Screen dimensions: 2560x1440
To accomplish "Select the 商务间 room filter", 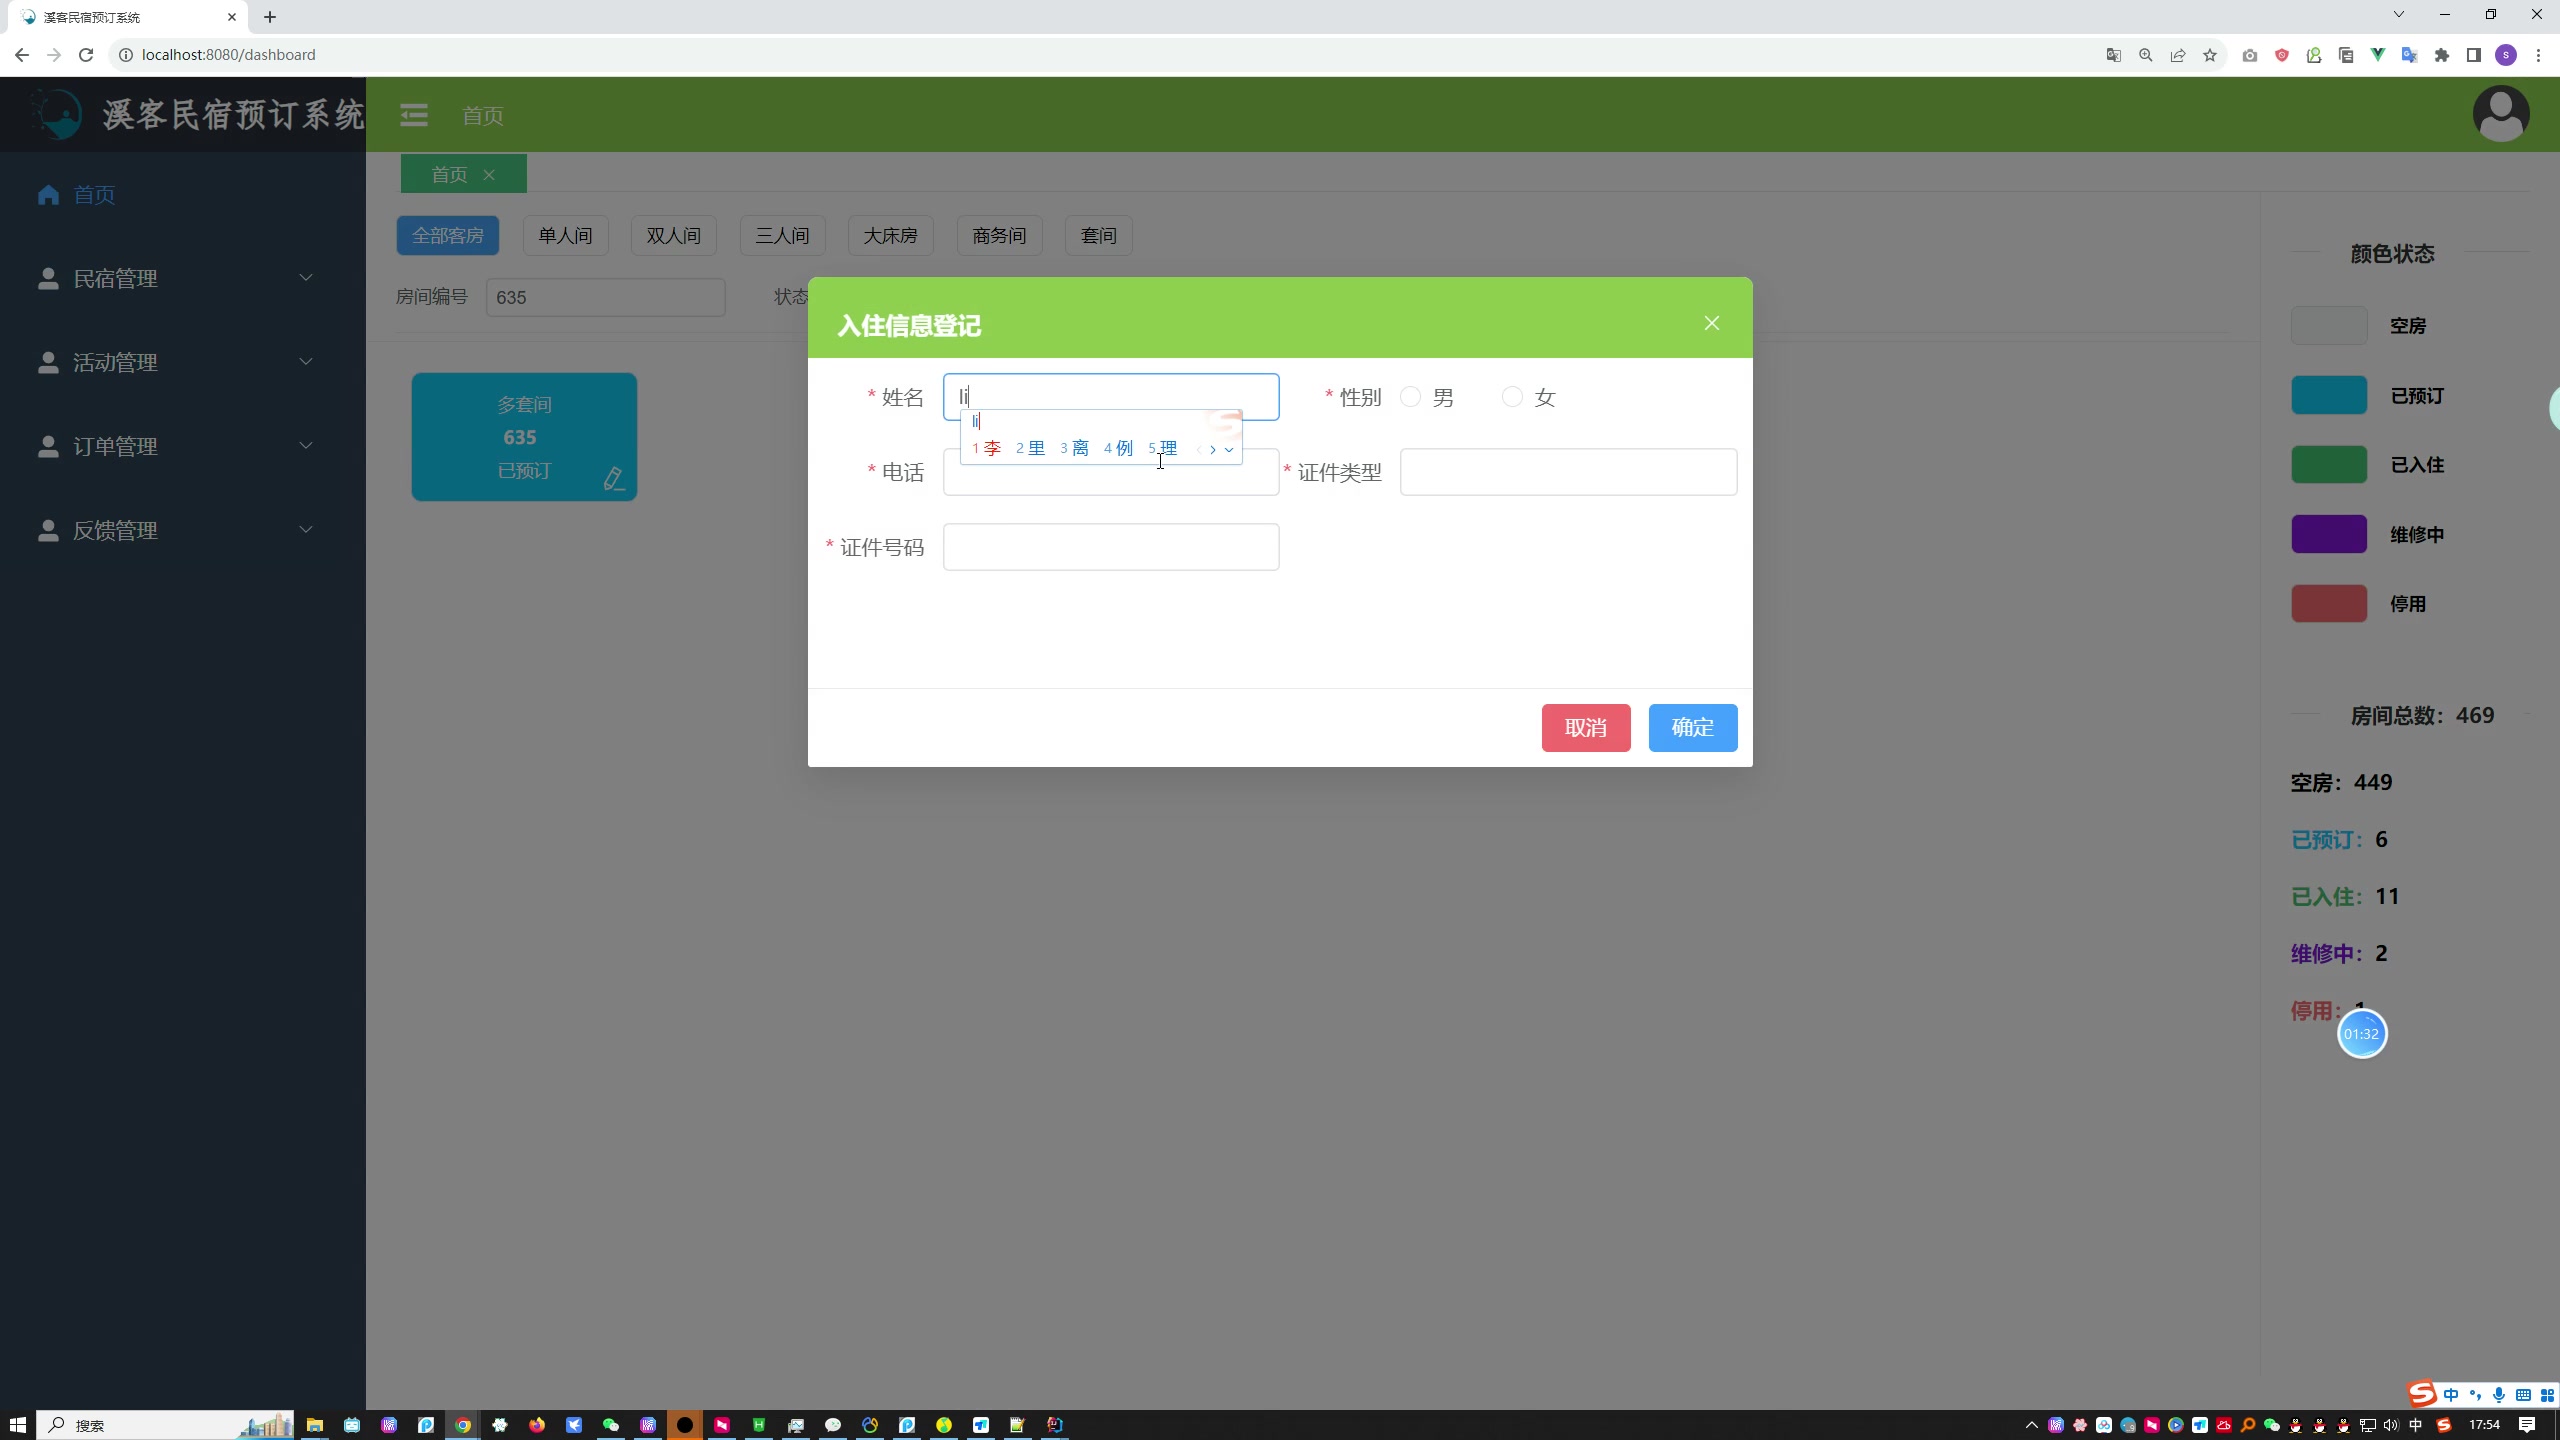I will pos(999,236).
